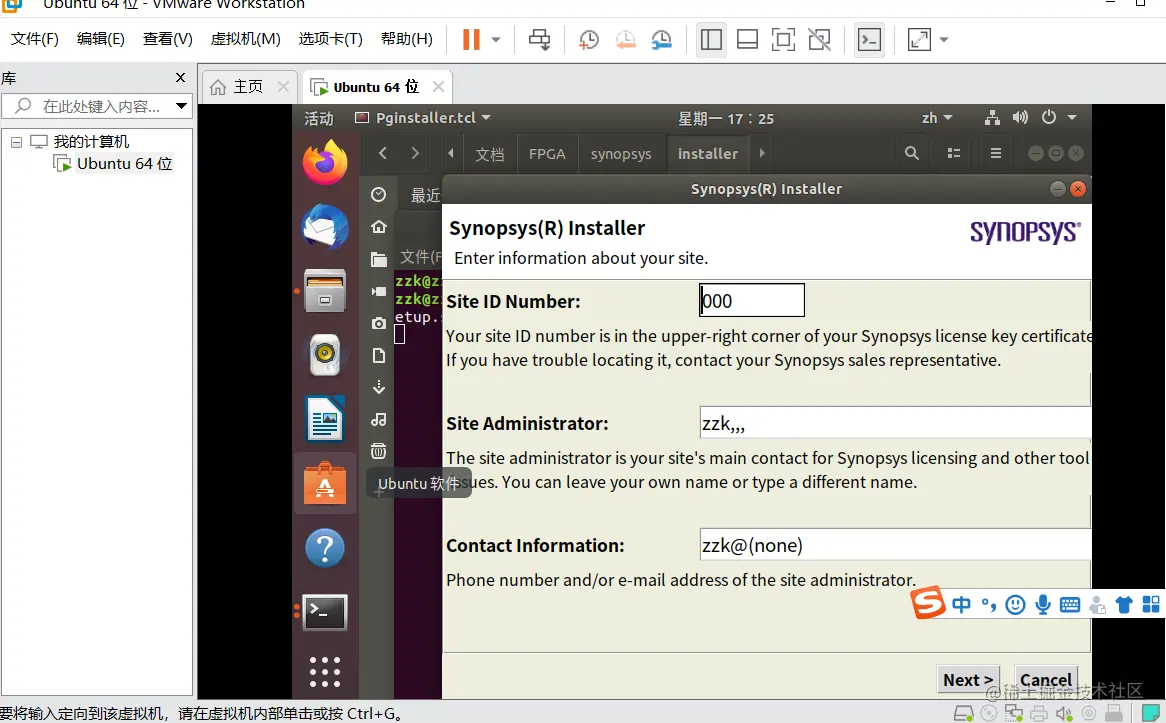
Task: Click 活动 in the Ubuntu top bar
Action: coord(318,118)
